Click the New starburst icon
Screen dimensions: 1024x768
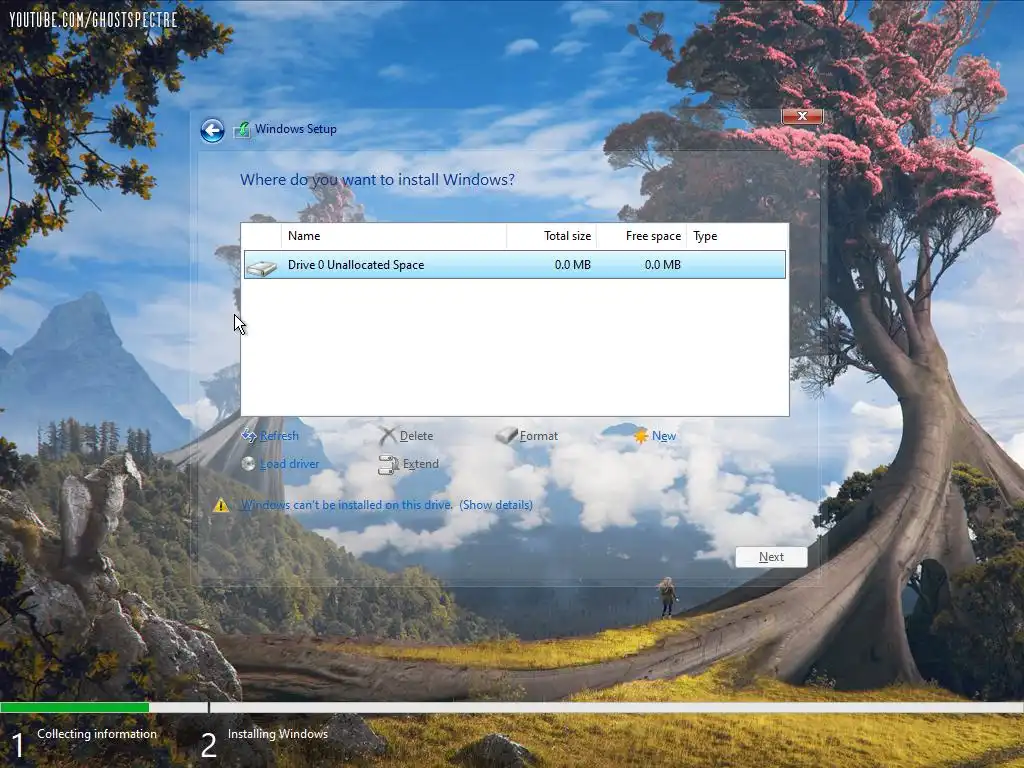pos(641,436)
